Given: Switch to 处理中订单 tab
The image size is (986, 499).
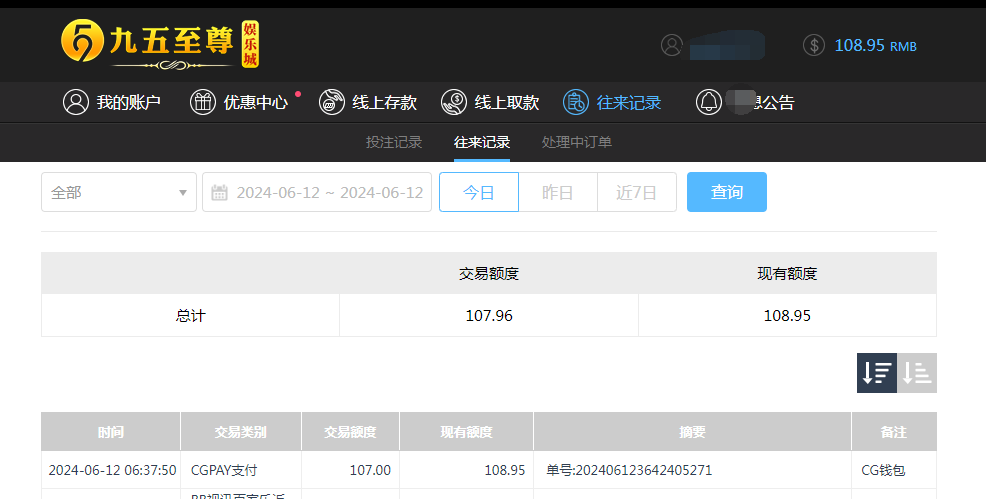Looking at the screenshot, I should [577, 142].
